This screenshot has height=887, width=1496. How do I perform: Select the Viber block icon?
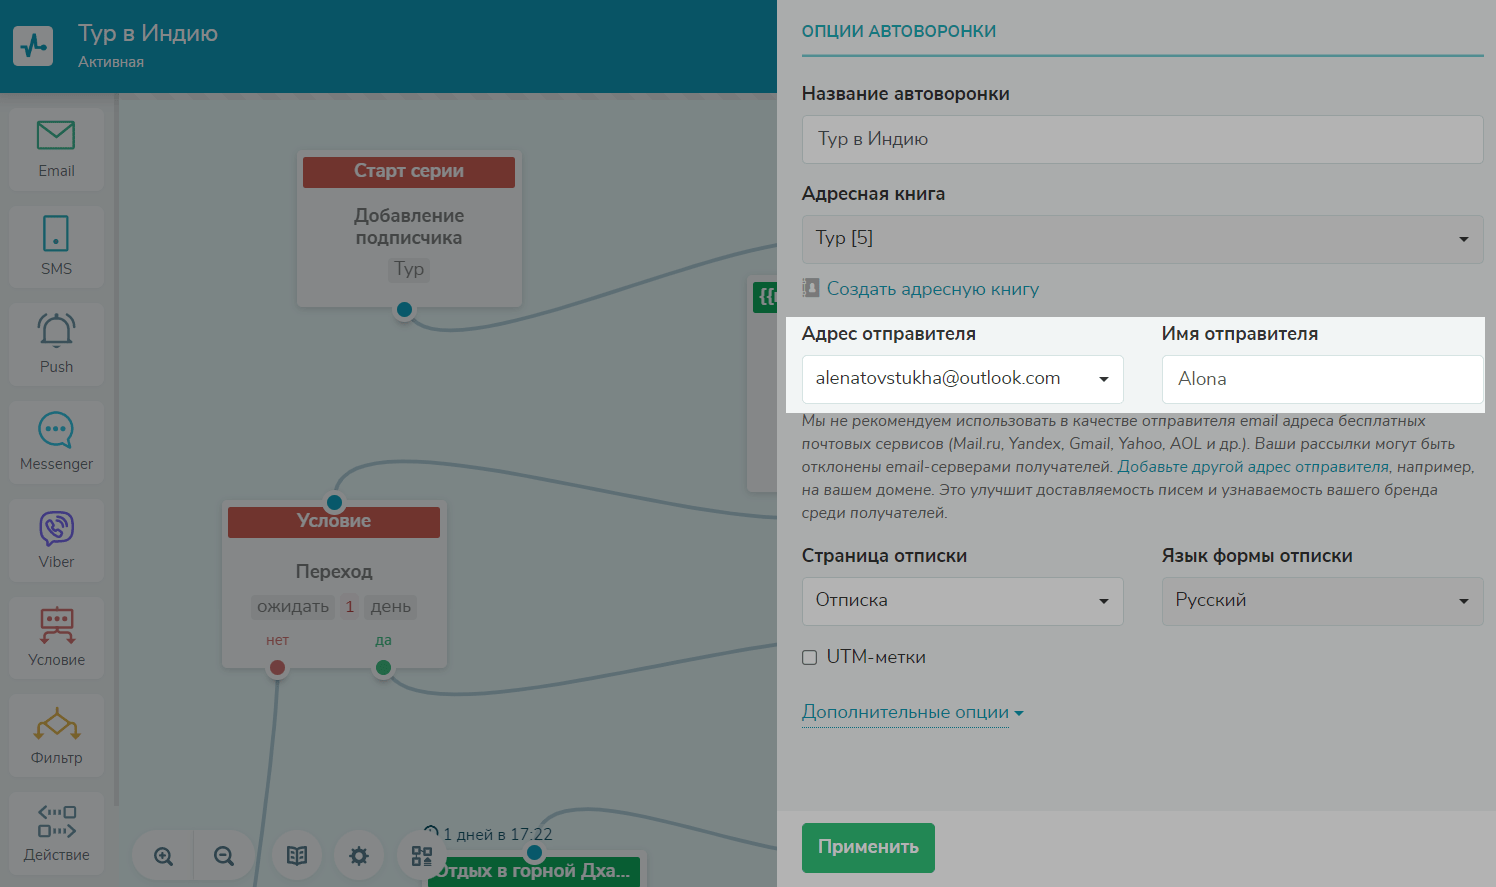(x=56, y=539)
